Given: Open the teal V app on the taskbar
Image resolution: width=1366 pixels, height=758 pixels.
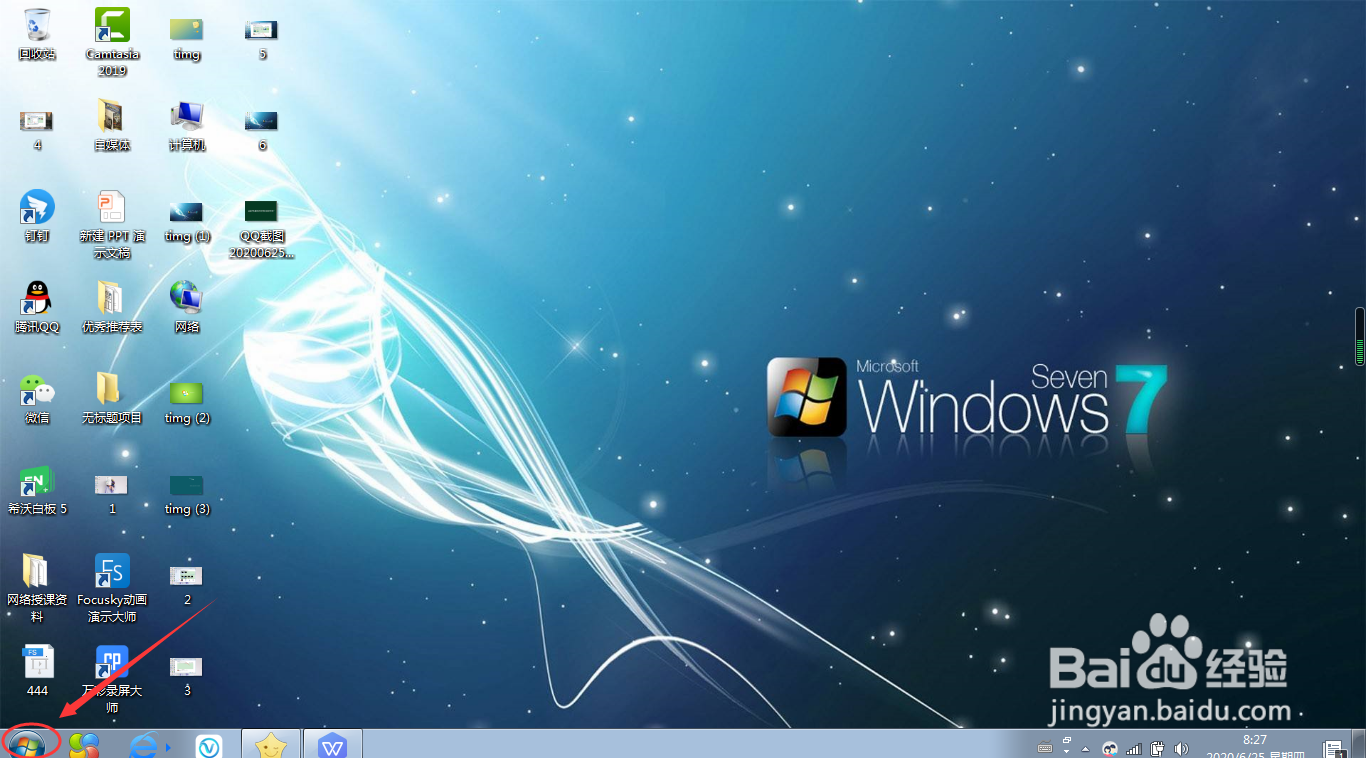Looking at the screenshot, I should (209, 746).
